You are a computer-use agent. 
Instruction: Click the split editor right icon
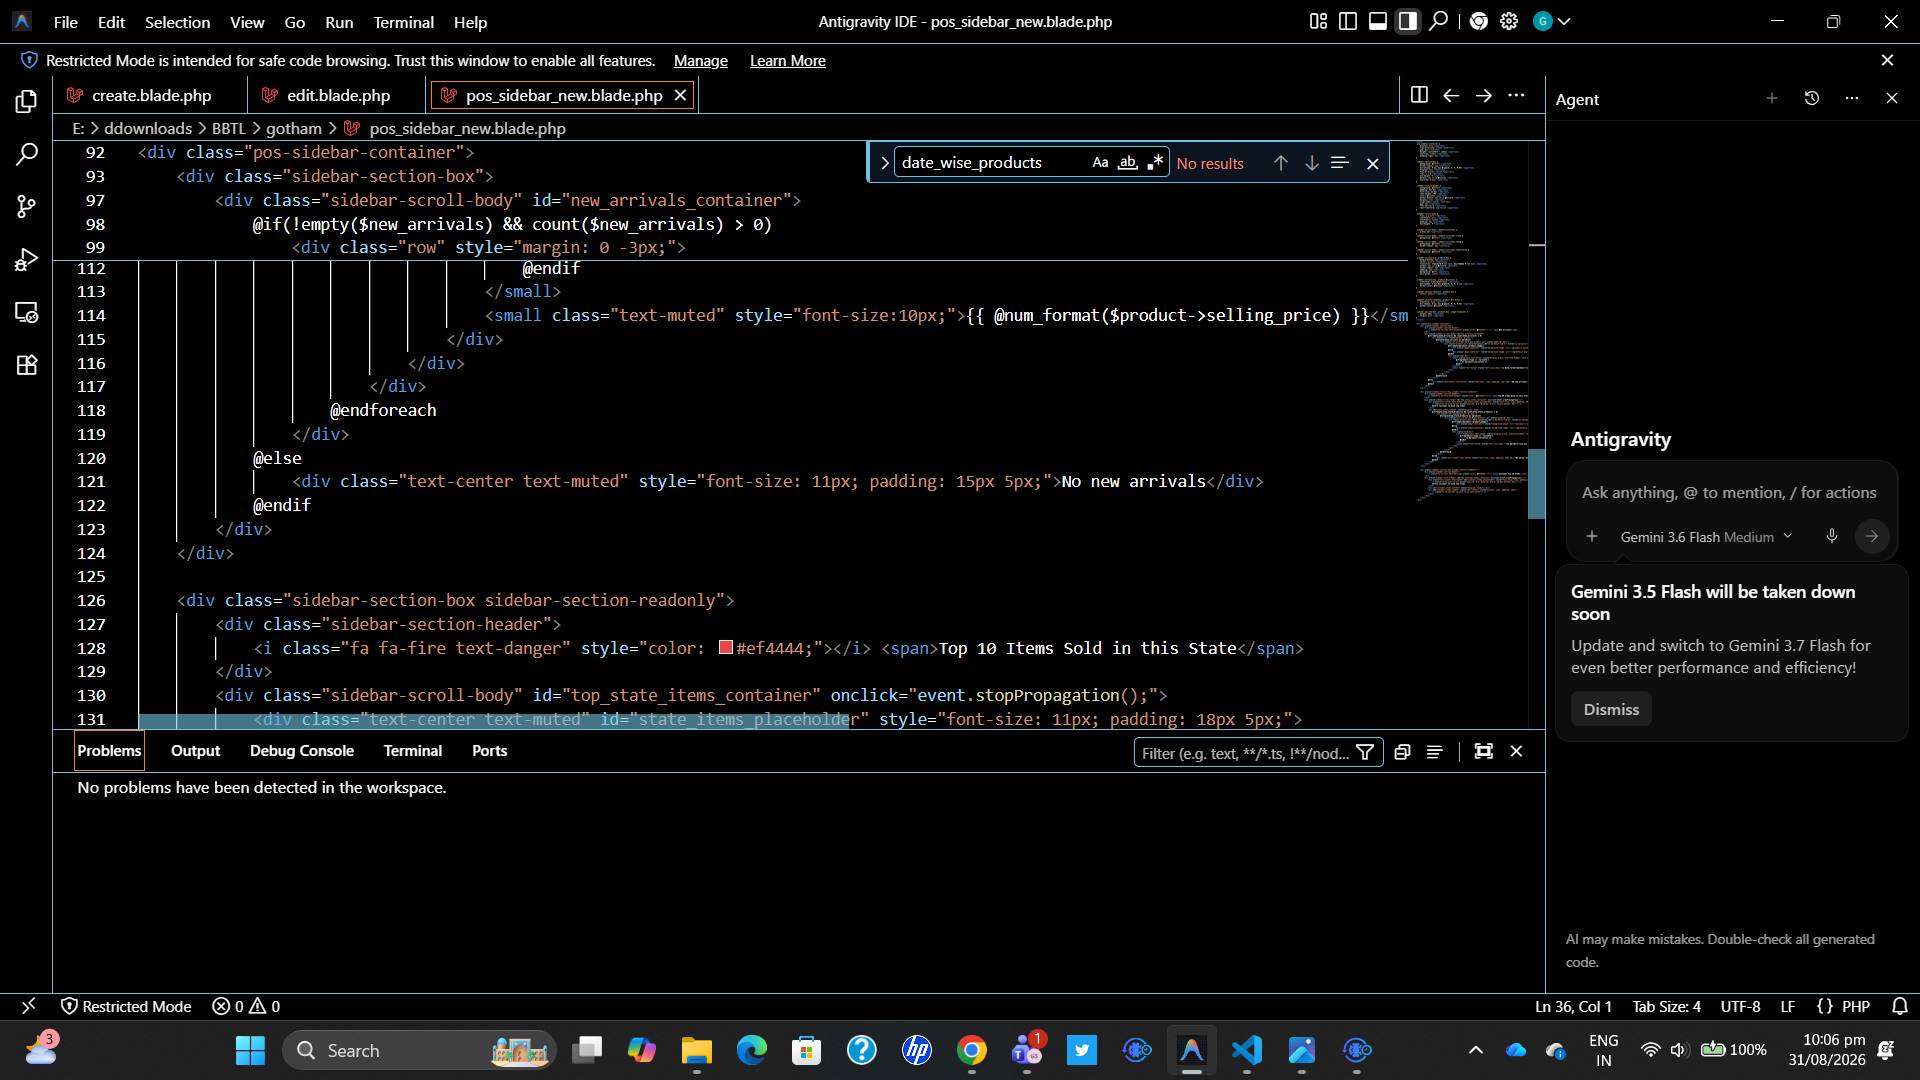(1418, 95)
